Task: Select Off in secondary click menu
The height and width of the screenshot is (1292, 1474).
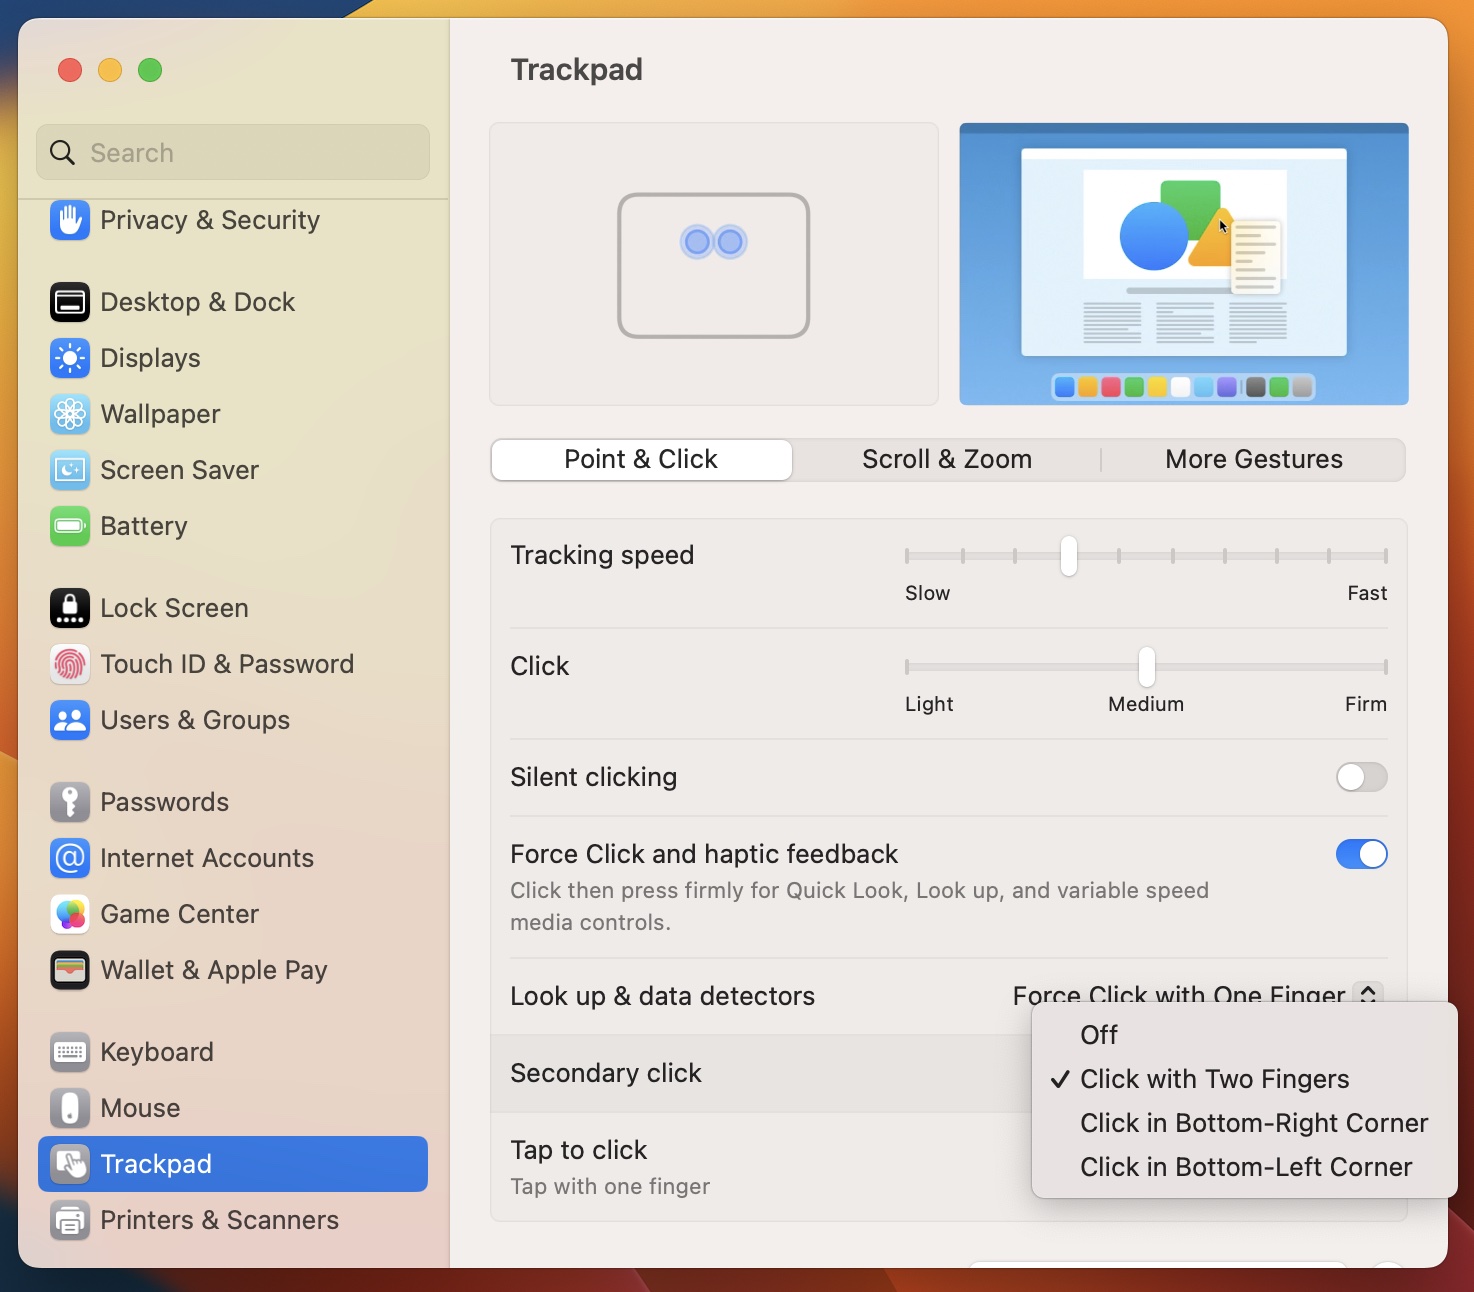Action: pyautogui.click(x=1098, y=1035)
